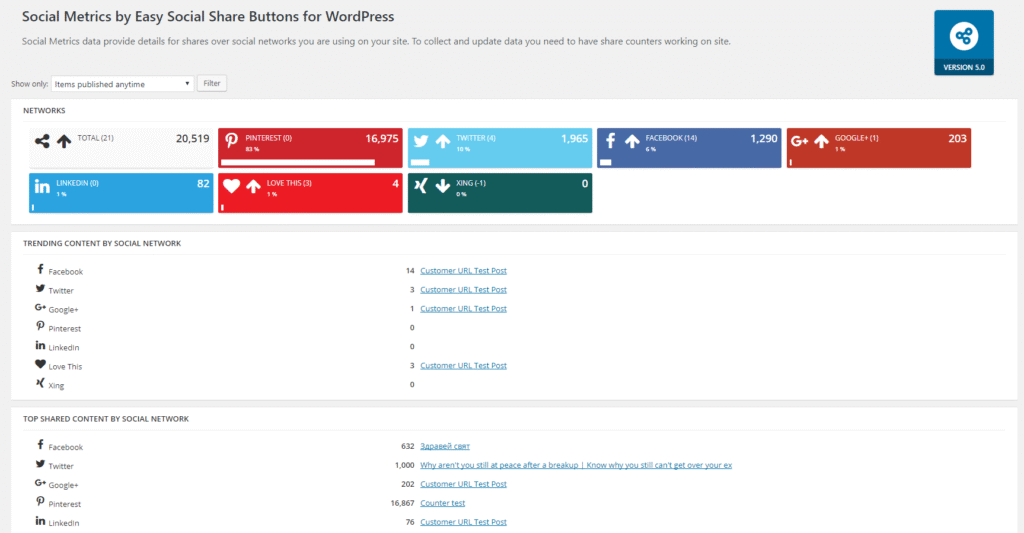Open trending Google+ 'Customer URL Test Post' link

(x=463, y=308)
